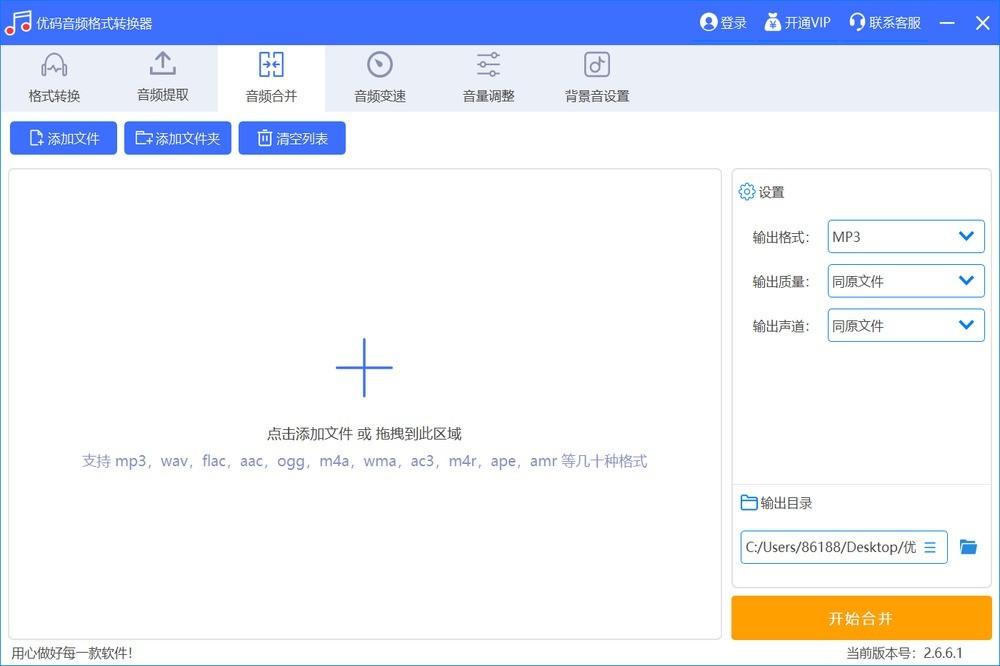Start merging with 开始合并 button
Screen dimensions: 1000x666
861,618
